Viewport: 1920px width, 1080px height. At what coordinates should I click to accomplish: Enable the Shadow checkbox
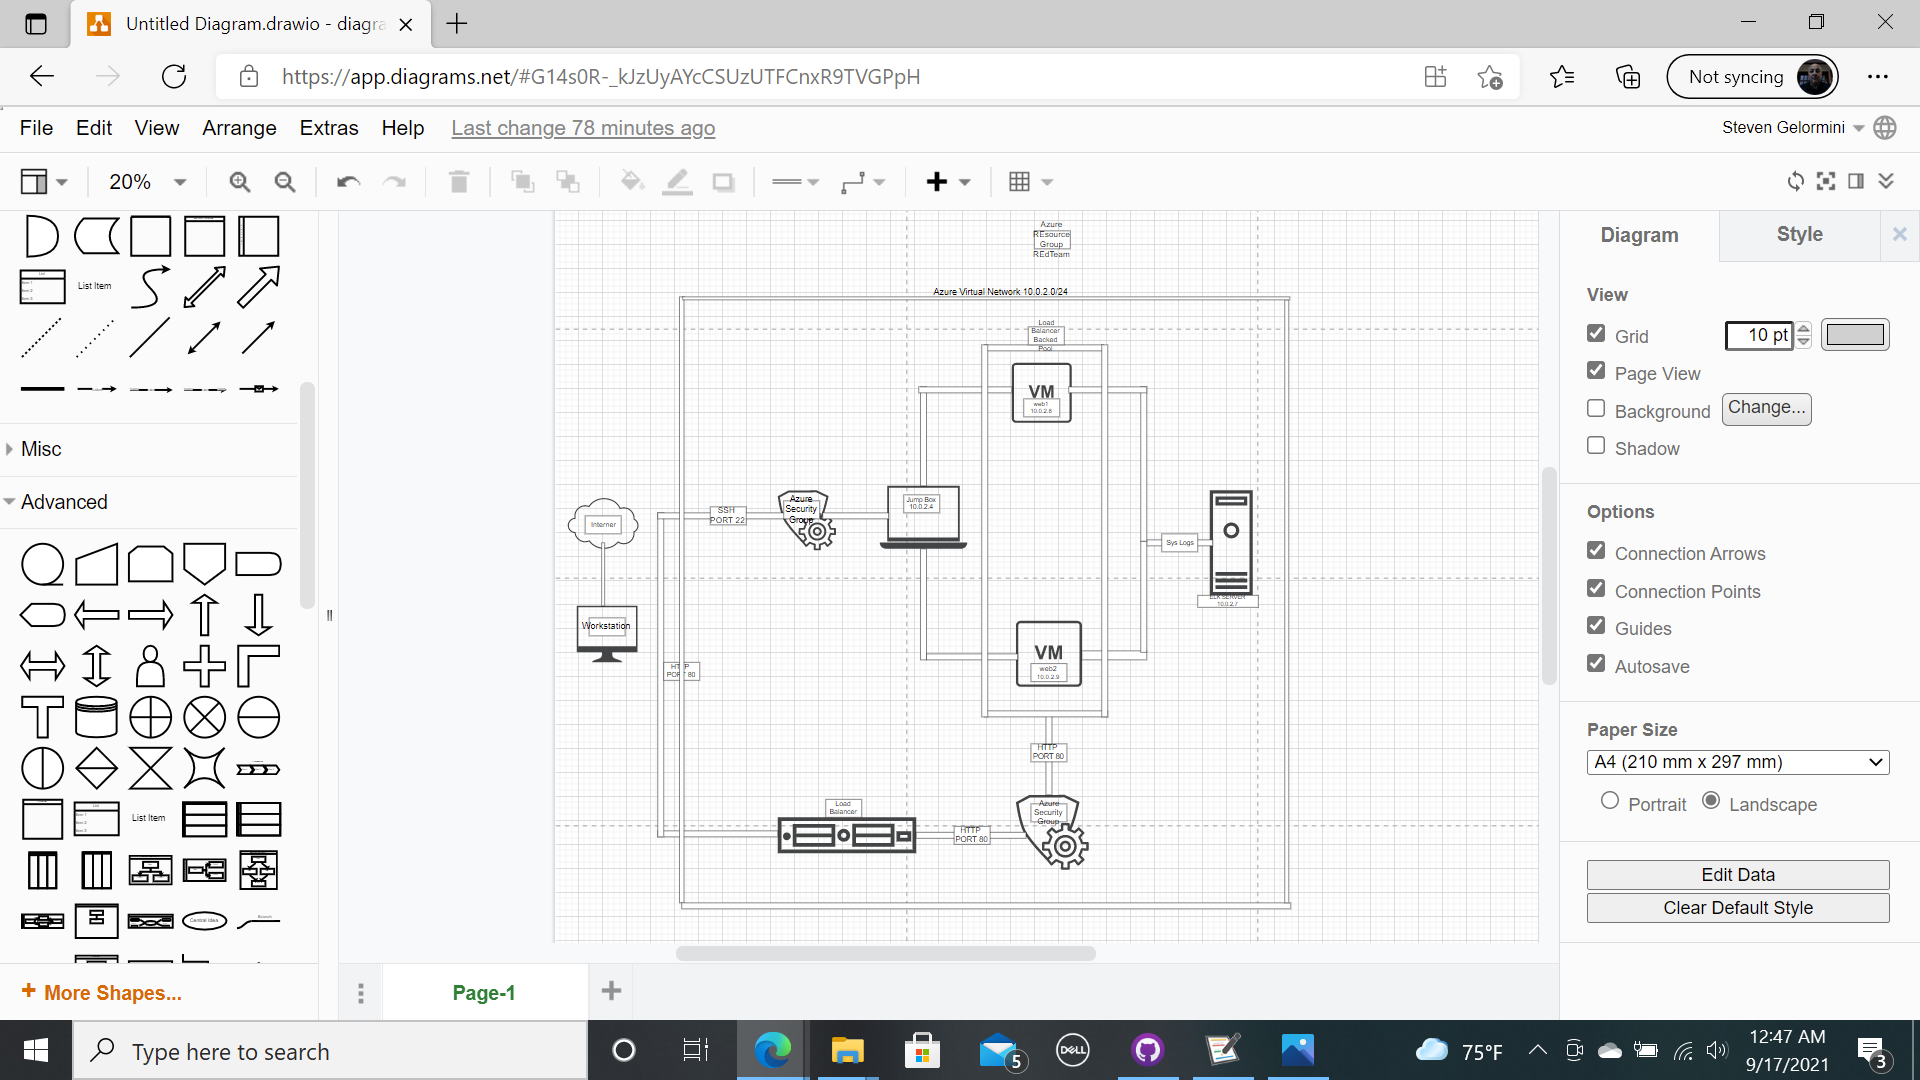pyautogui.click(x=1596, y=446)
